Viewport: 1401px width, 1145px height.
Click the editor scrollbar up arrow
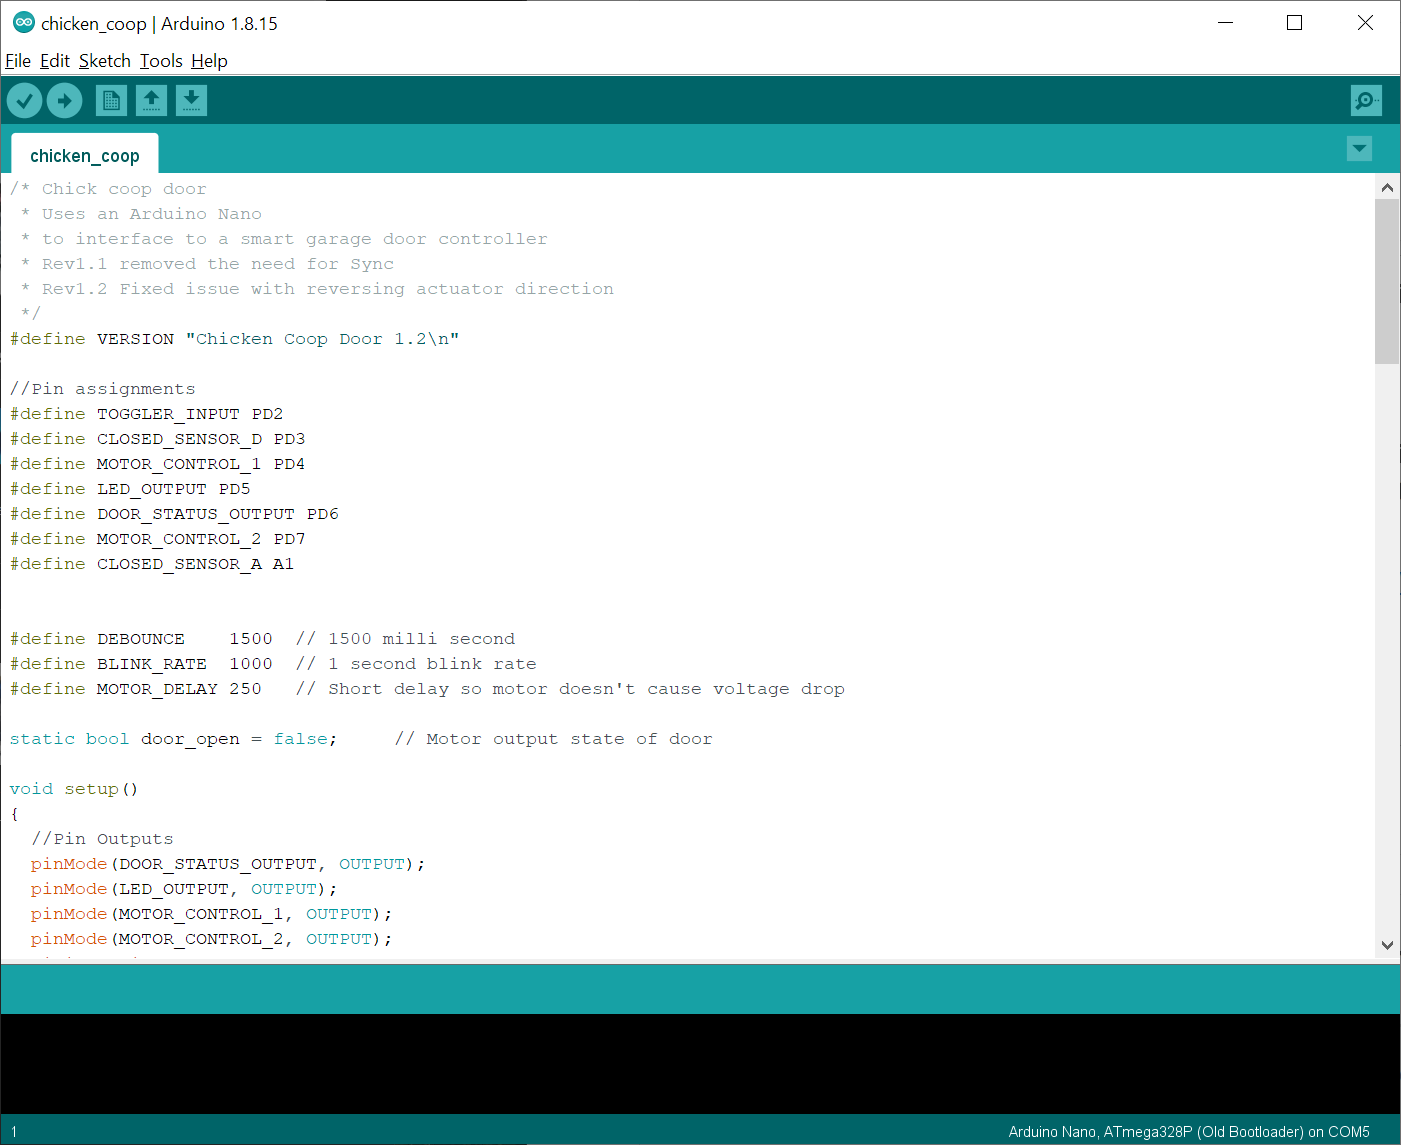(x=1387, y=187)
